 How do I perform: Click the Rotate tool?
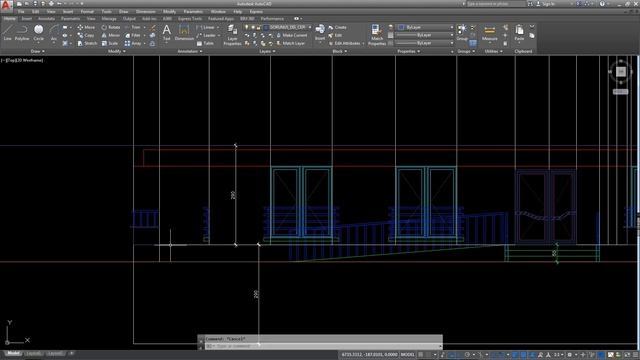tap(111, 27)
